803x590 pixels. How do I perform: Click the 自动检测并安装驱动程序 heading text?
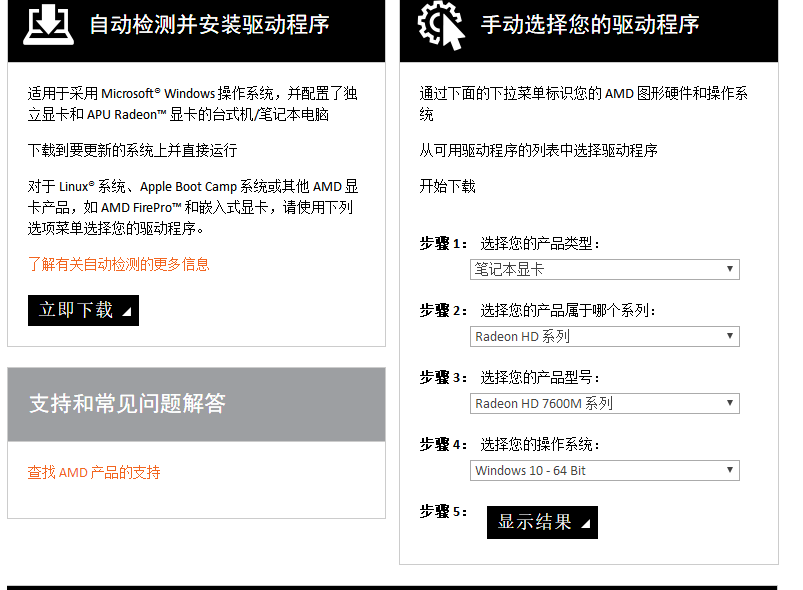[209, 25]
